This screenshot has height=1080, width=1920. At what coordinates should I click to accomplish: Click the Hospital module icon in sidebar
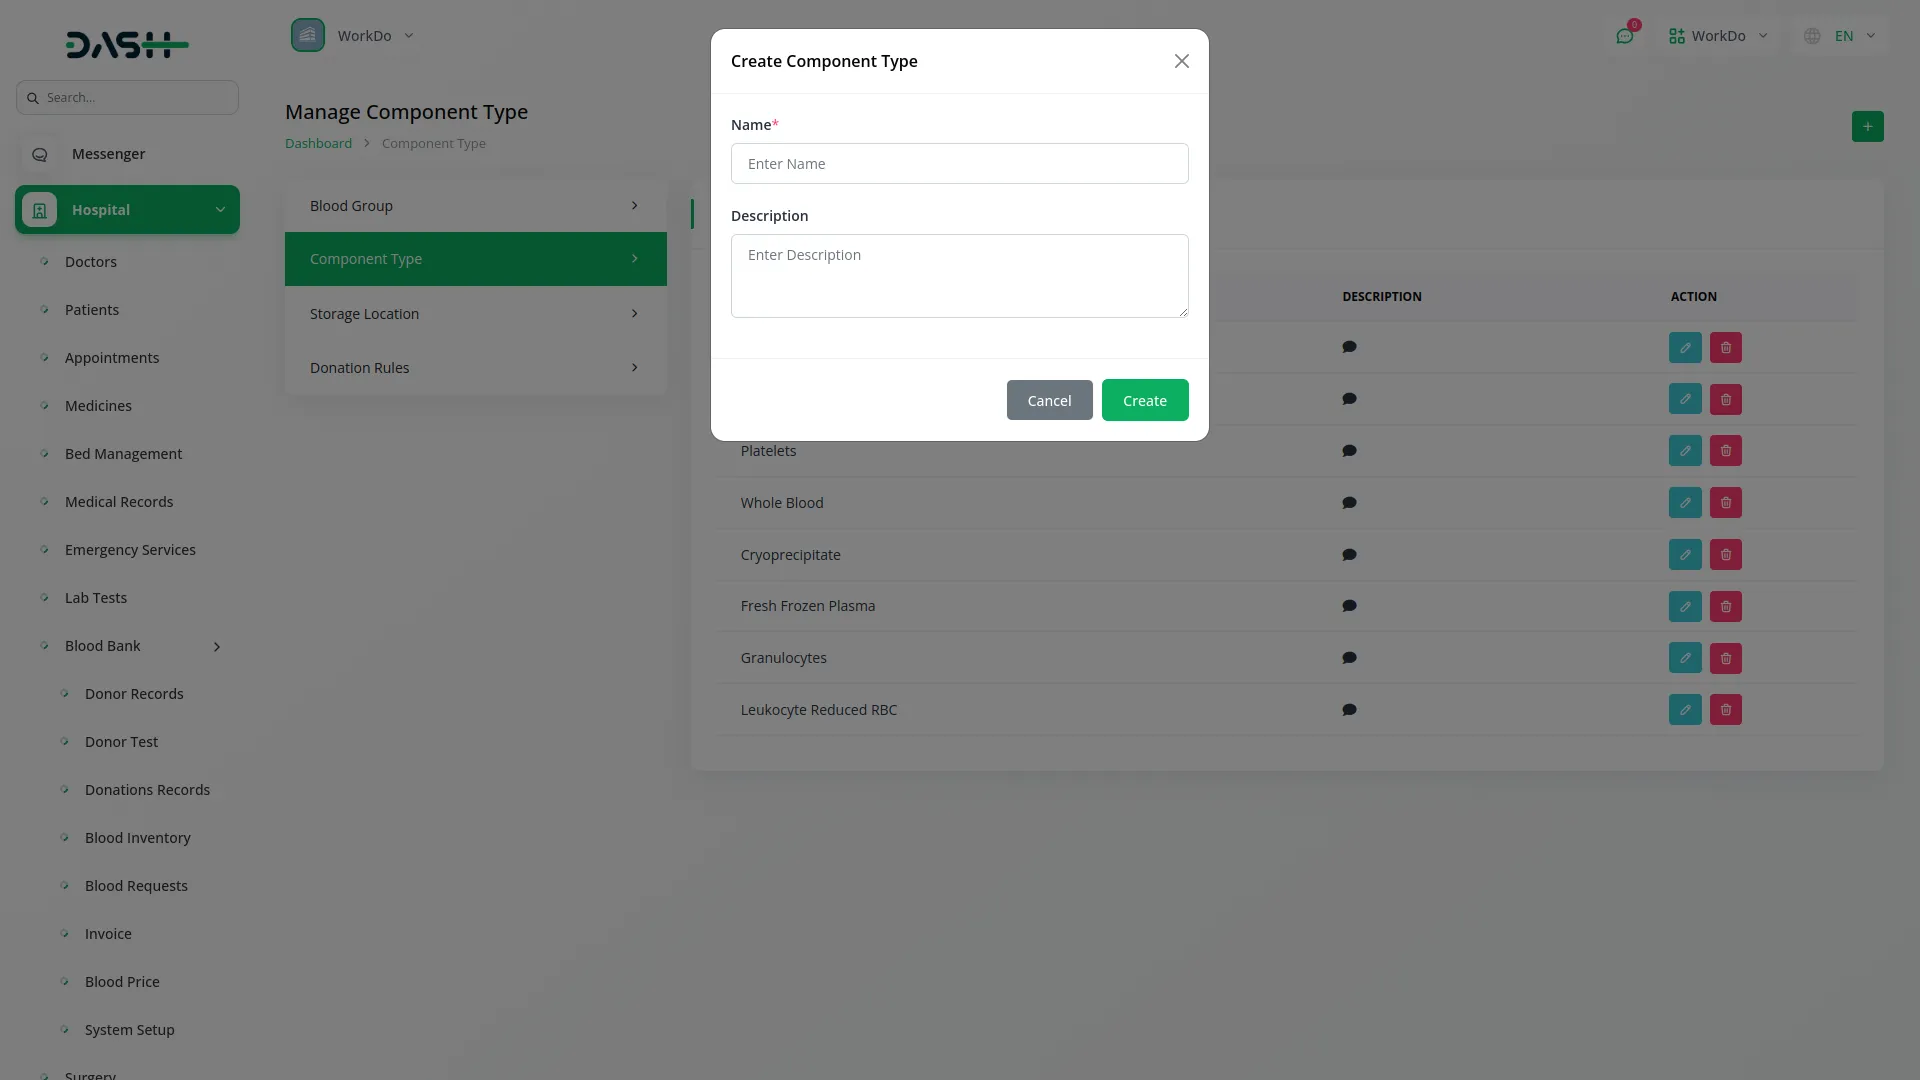40,210
